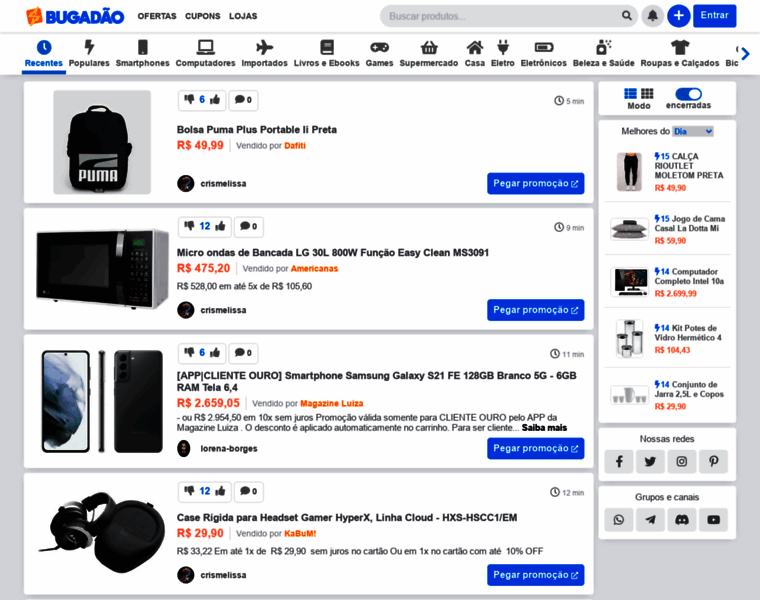Click the Entrar login button
Image resolution: width=760 pixels, height=600 pixels.
(714, 16)
